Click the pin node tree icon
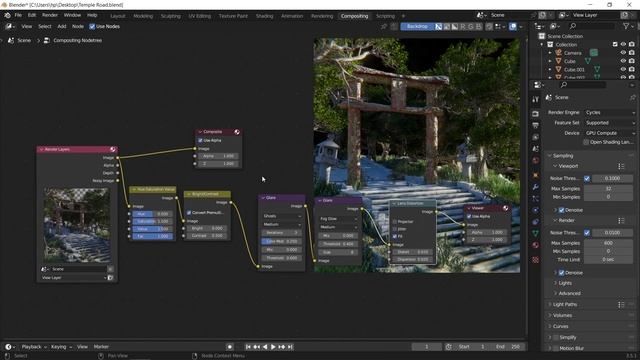 [x=384, y=27]
